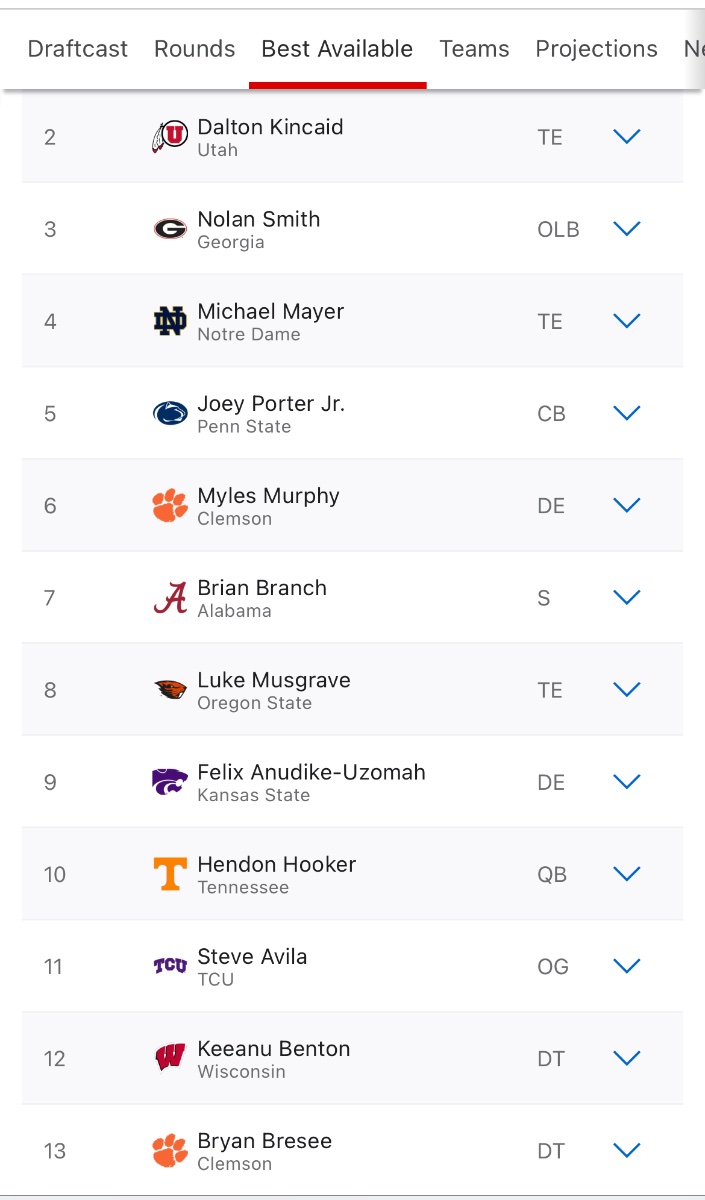Click the Oregon State Beavers logo
Viewport: 705px width, 1200px height.
[x=170, y=690]
